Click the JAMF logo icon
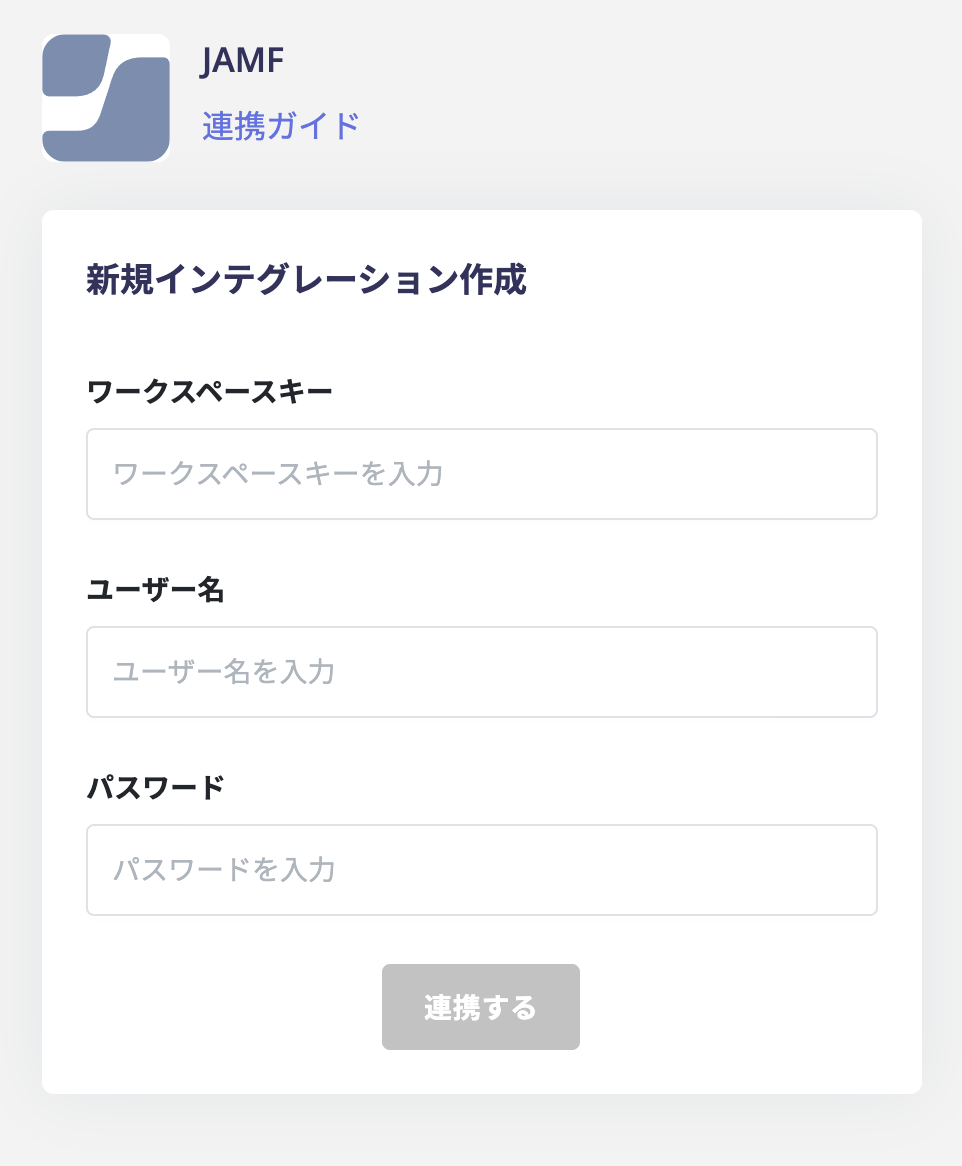 click(x=106, y=97)
